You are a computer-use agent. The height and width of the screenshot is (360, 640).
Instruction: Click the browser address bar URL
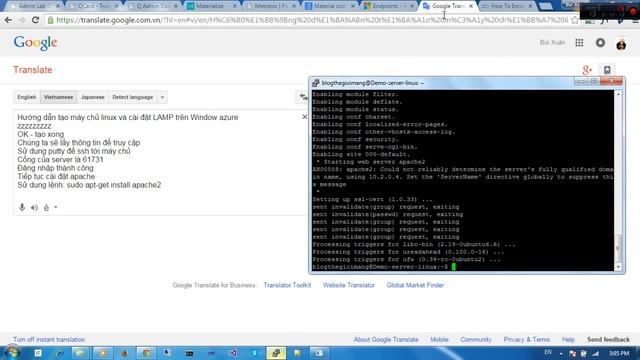[x=312, y=20]
